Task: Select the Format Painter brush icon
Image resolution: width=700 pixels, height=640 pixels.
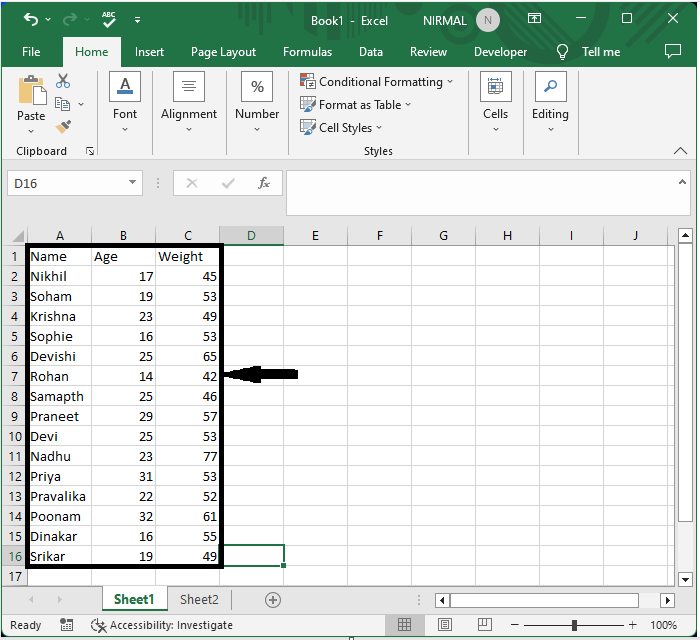Action: pyautogui.click(x=63, y=127)
